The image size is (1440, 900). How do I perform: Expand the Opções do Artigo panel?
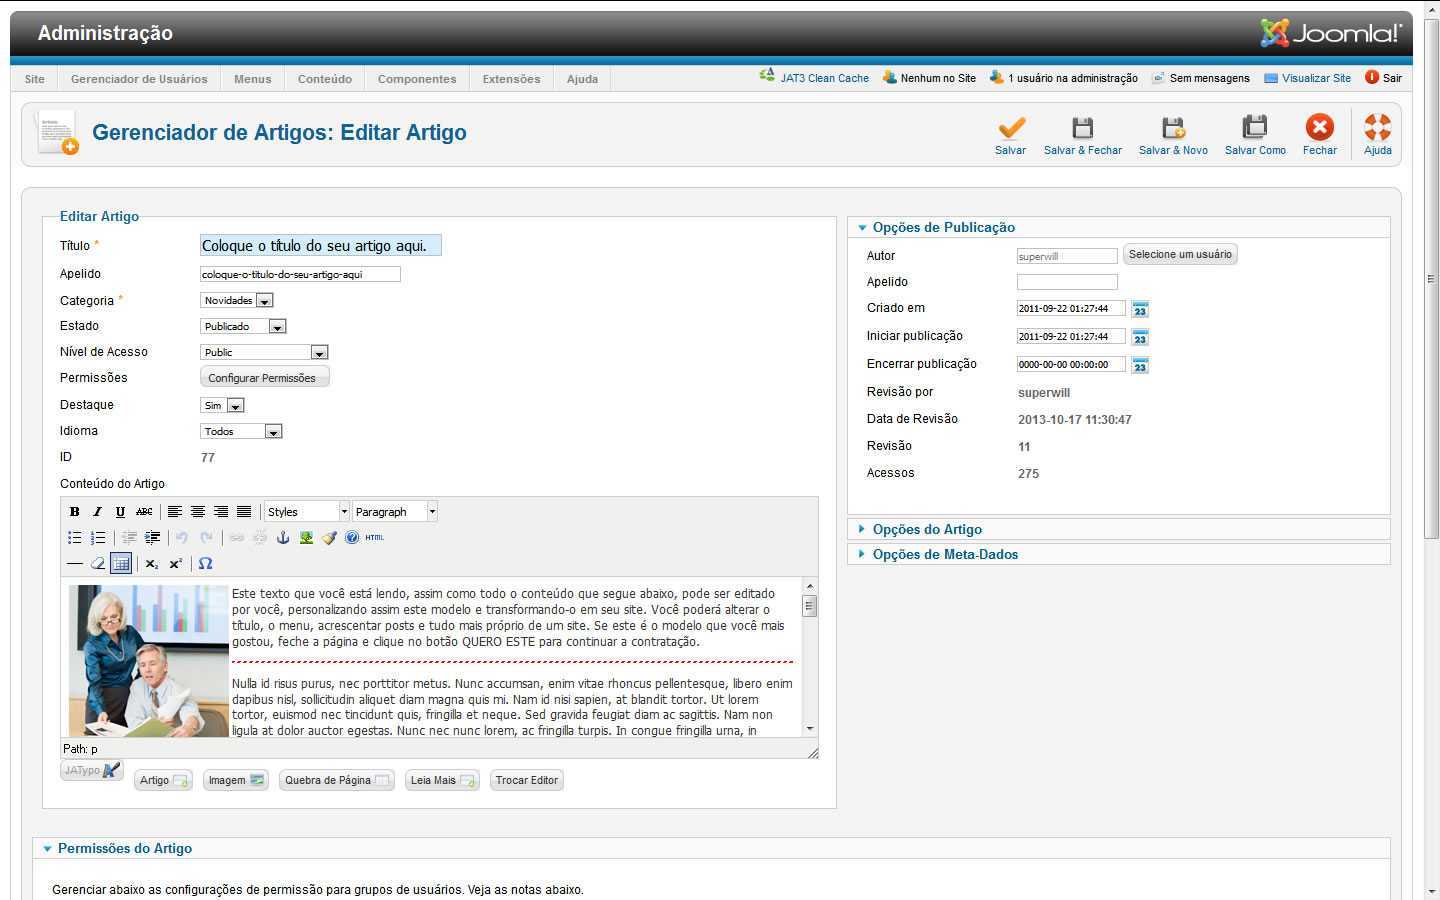click(x=926, y=529)
